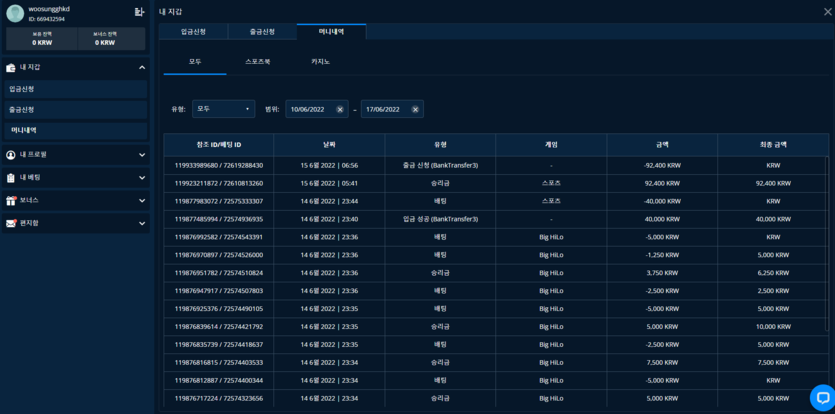Click the 날짜 column header
The image size is (835, 414).
[329, 145]
